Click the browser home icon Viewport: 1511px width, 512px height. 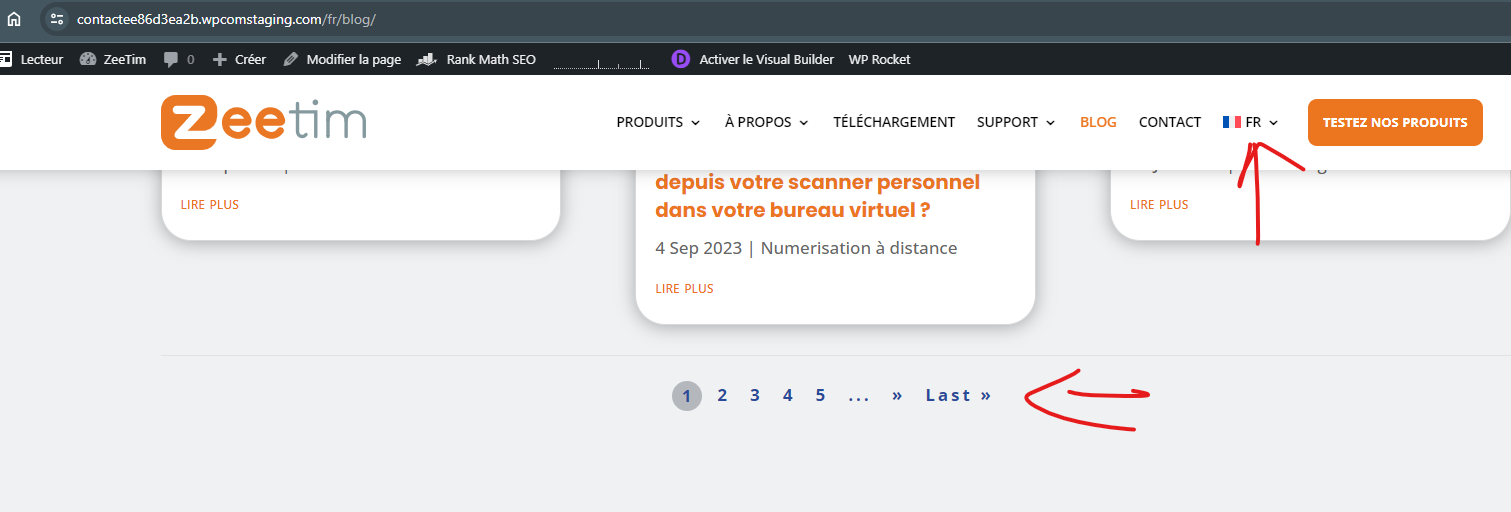[x=14, y=19]
